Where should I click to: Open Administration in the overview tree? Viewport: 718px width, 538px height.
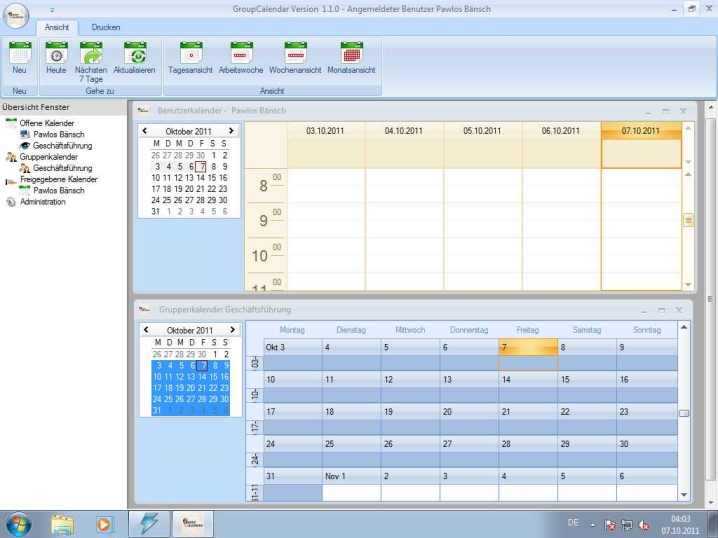point(42,201)
